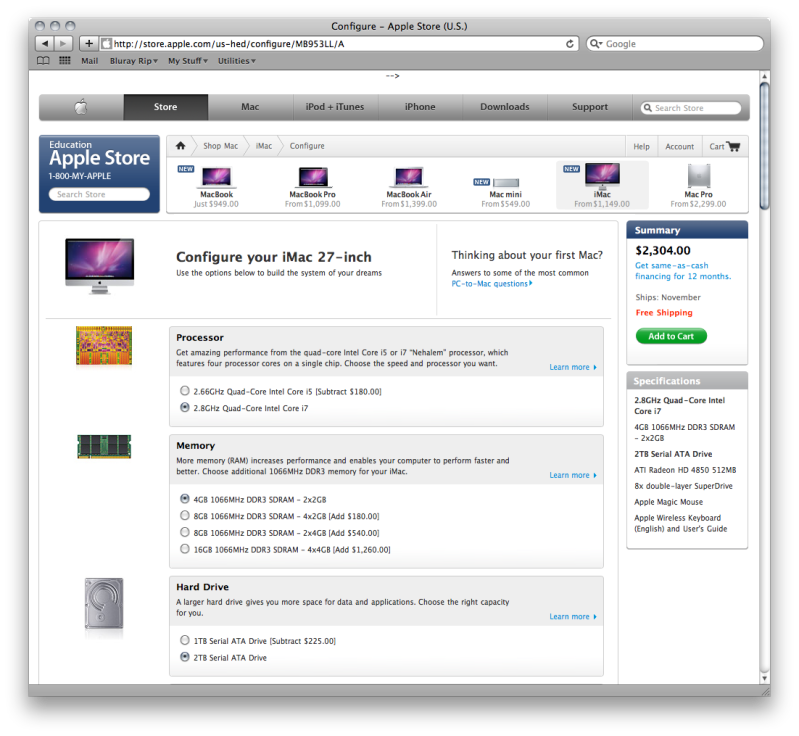Screen dimensions: 799x736
Task: Select 4GB 1066MHz DDR3 SDRAM 2x2GB
Action: (185, 498)
